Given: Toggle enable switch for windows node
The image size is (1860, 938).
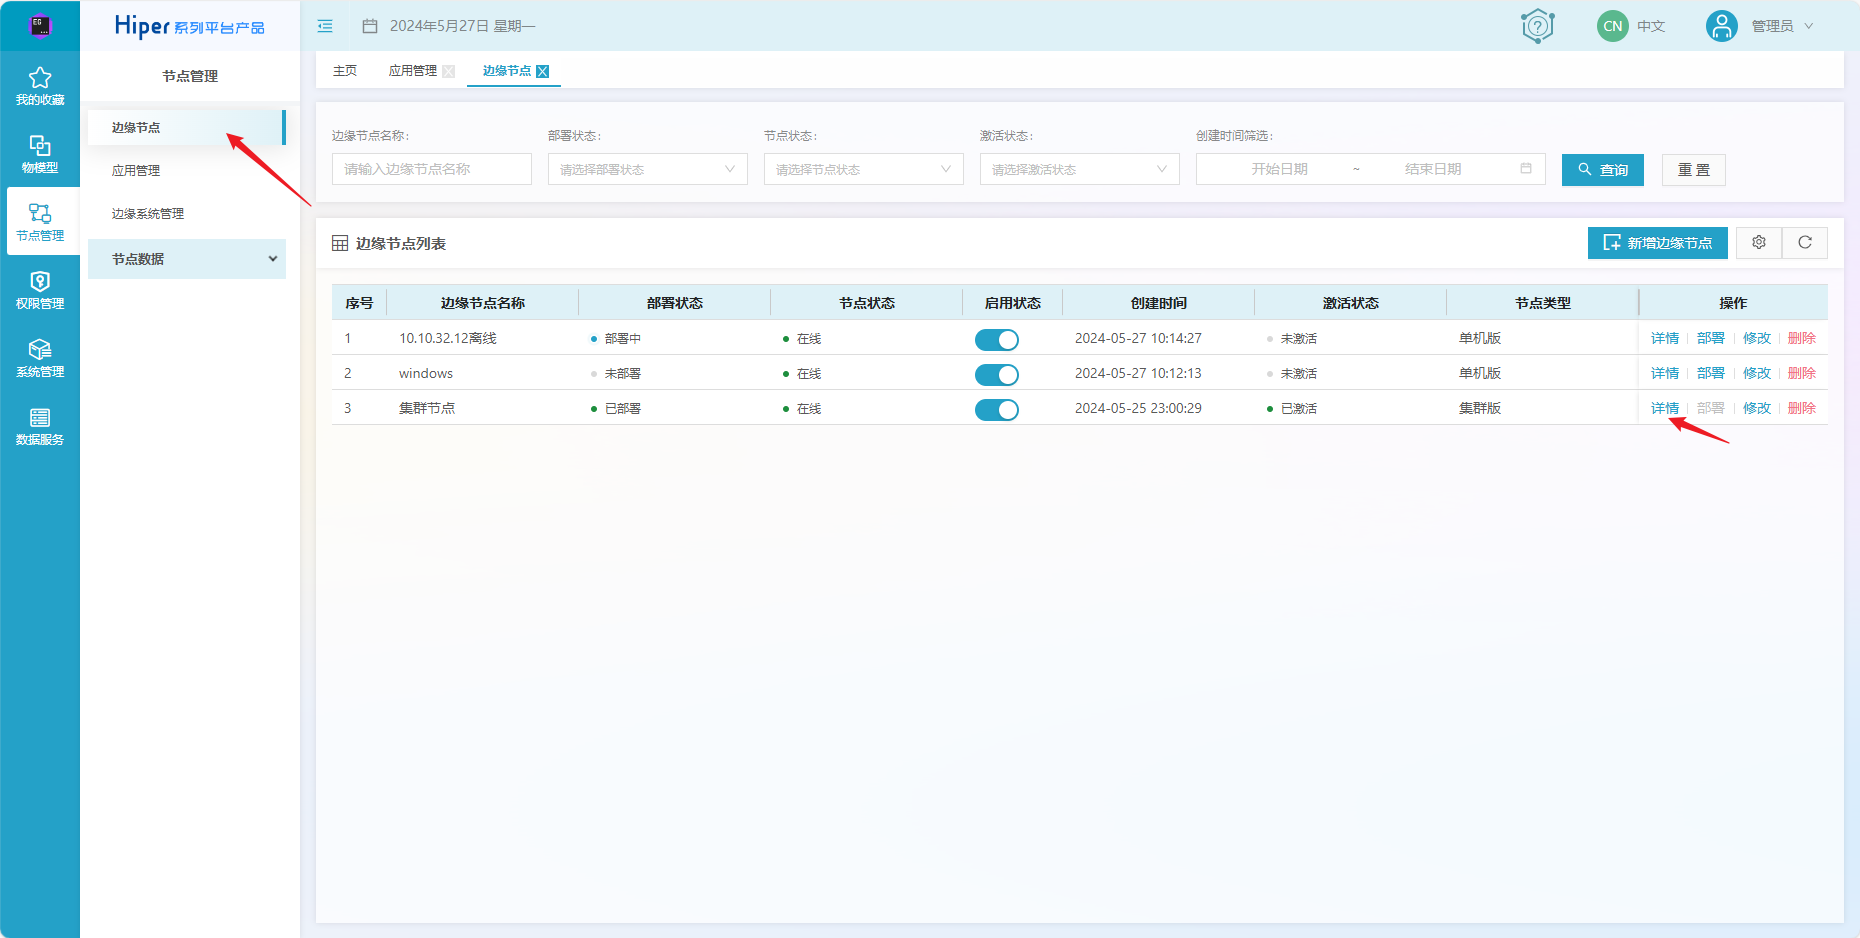Looking at the screenshot, I should [x=997, y=375].
